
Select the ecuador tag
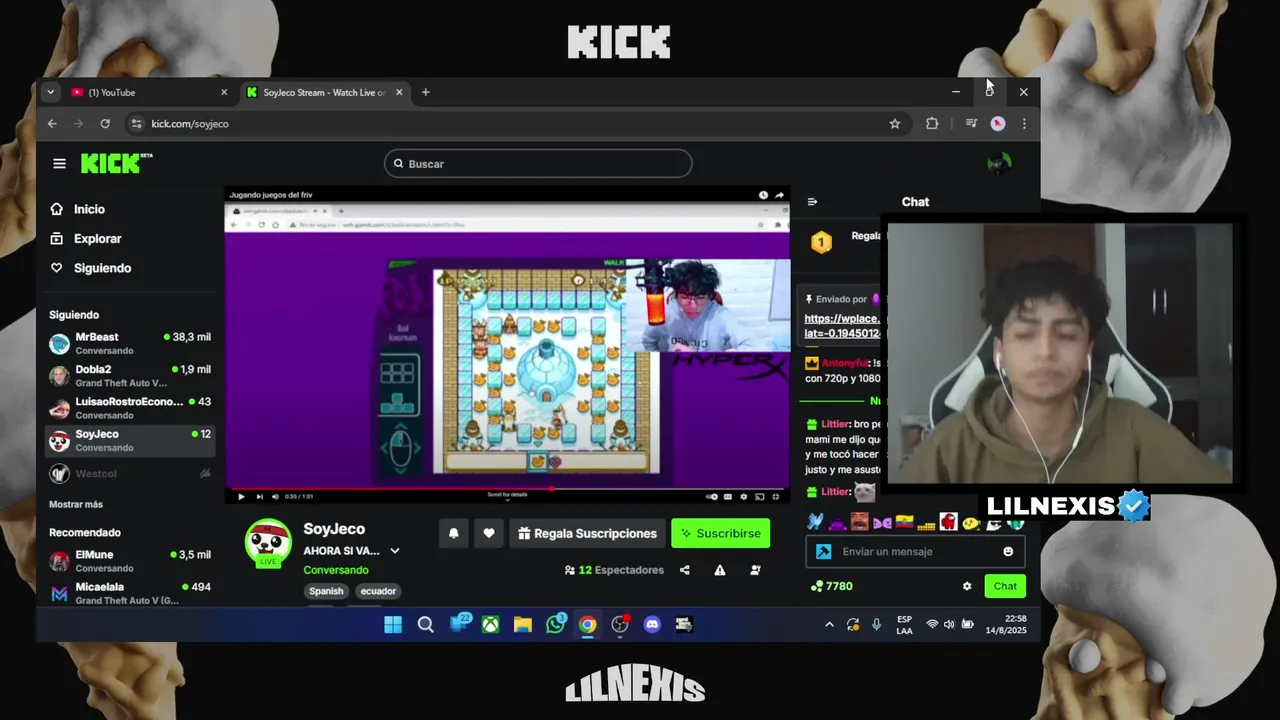coord(378,591)
